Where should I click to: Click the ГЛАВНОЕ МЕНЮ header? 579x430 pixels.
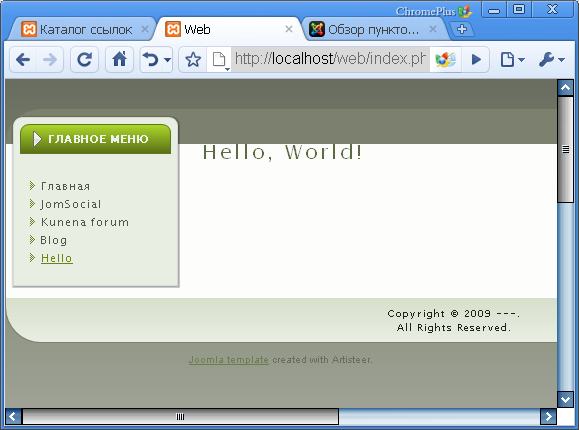click(x=95, y=139)
